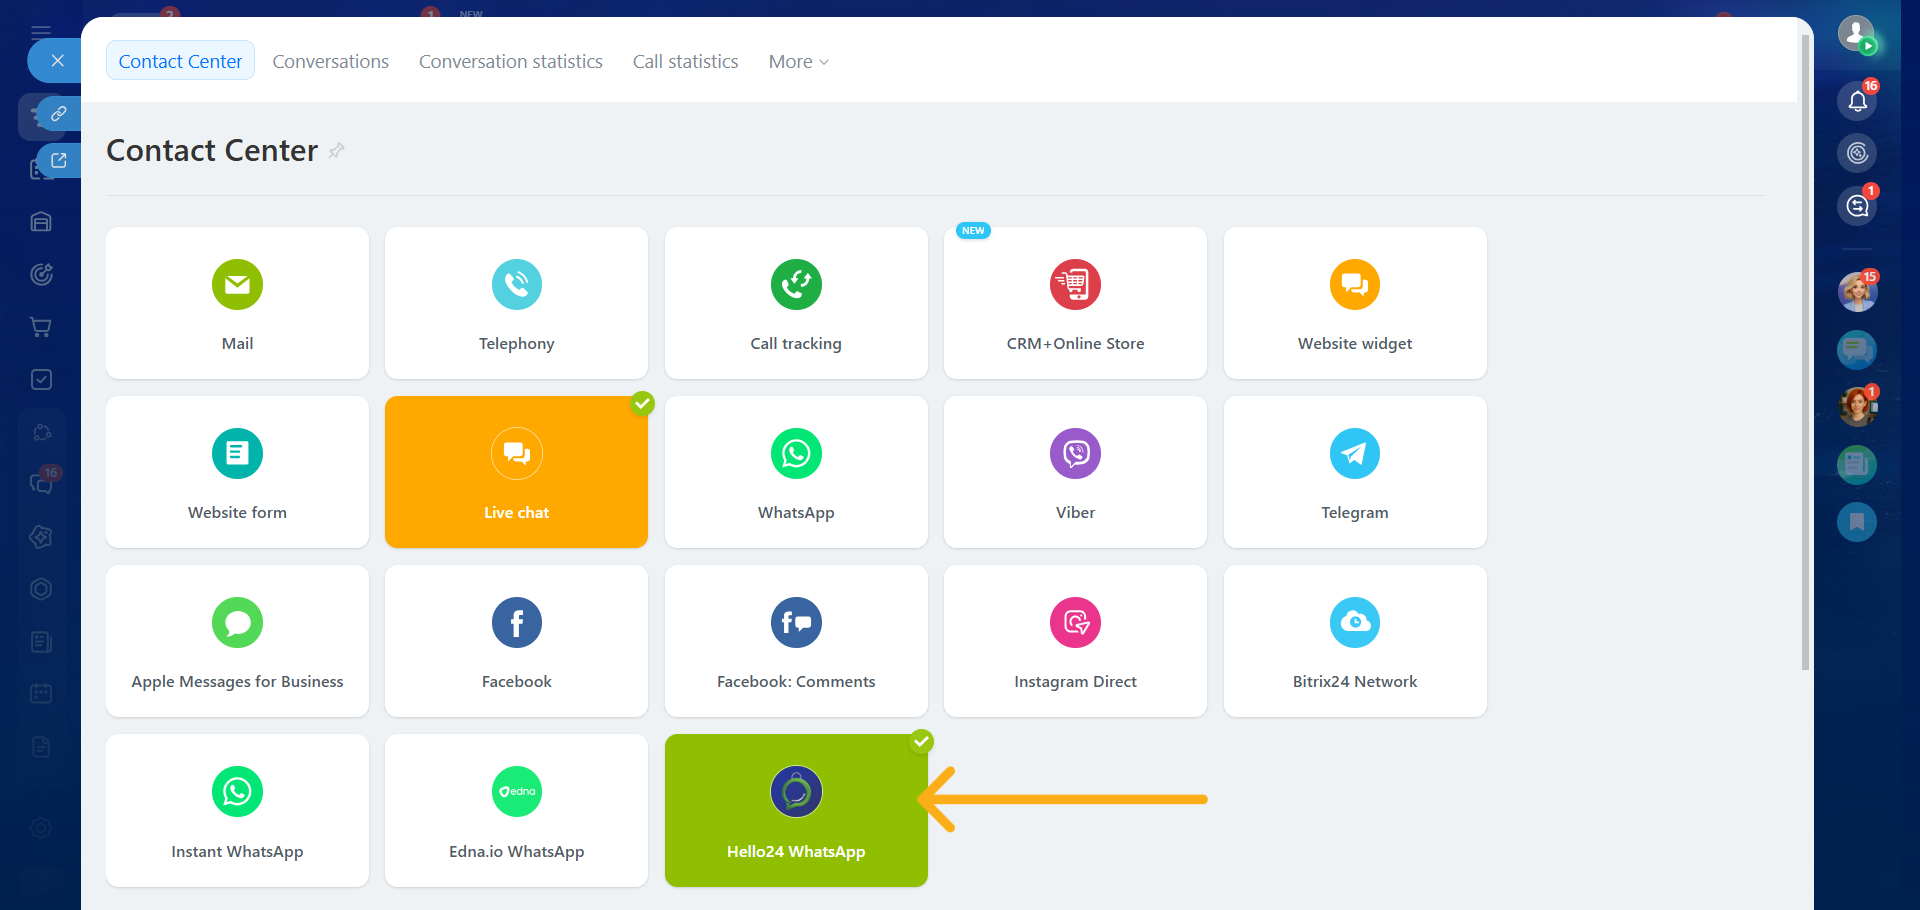This screenshot has width=1920, height=910.
Task: Go to the Conversations tab
Action: point(331,61)
